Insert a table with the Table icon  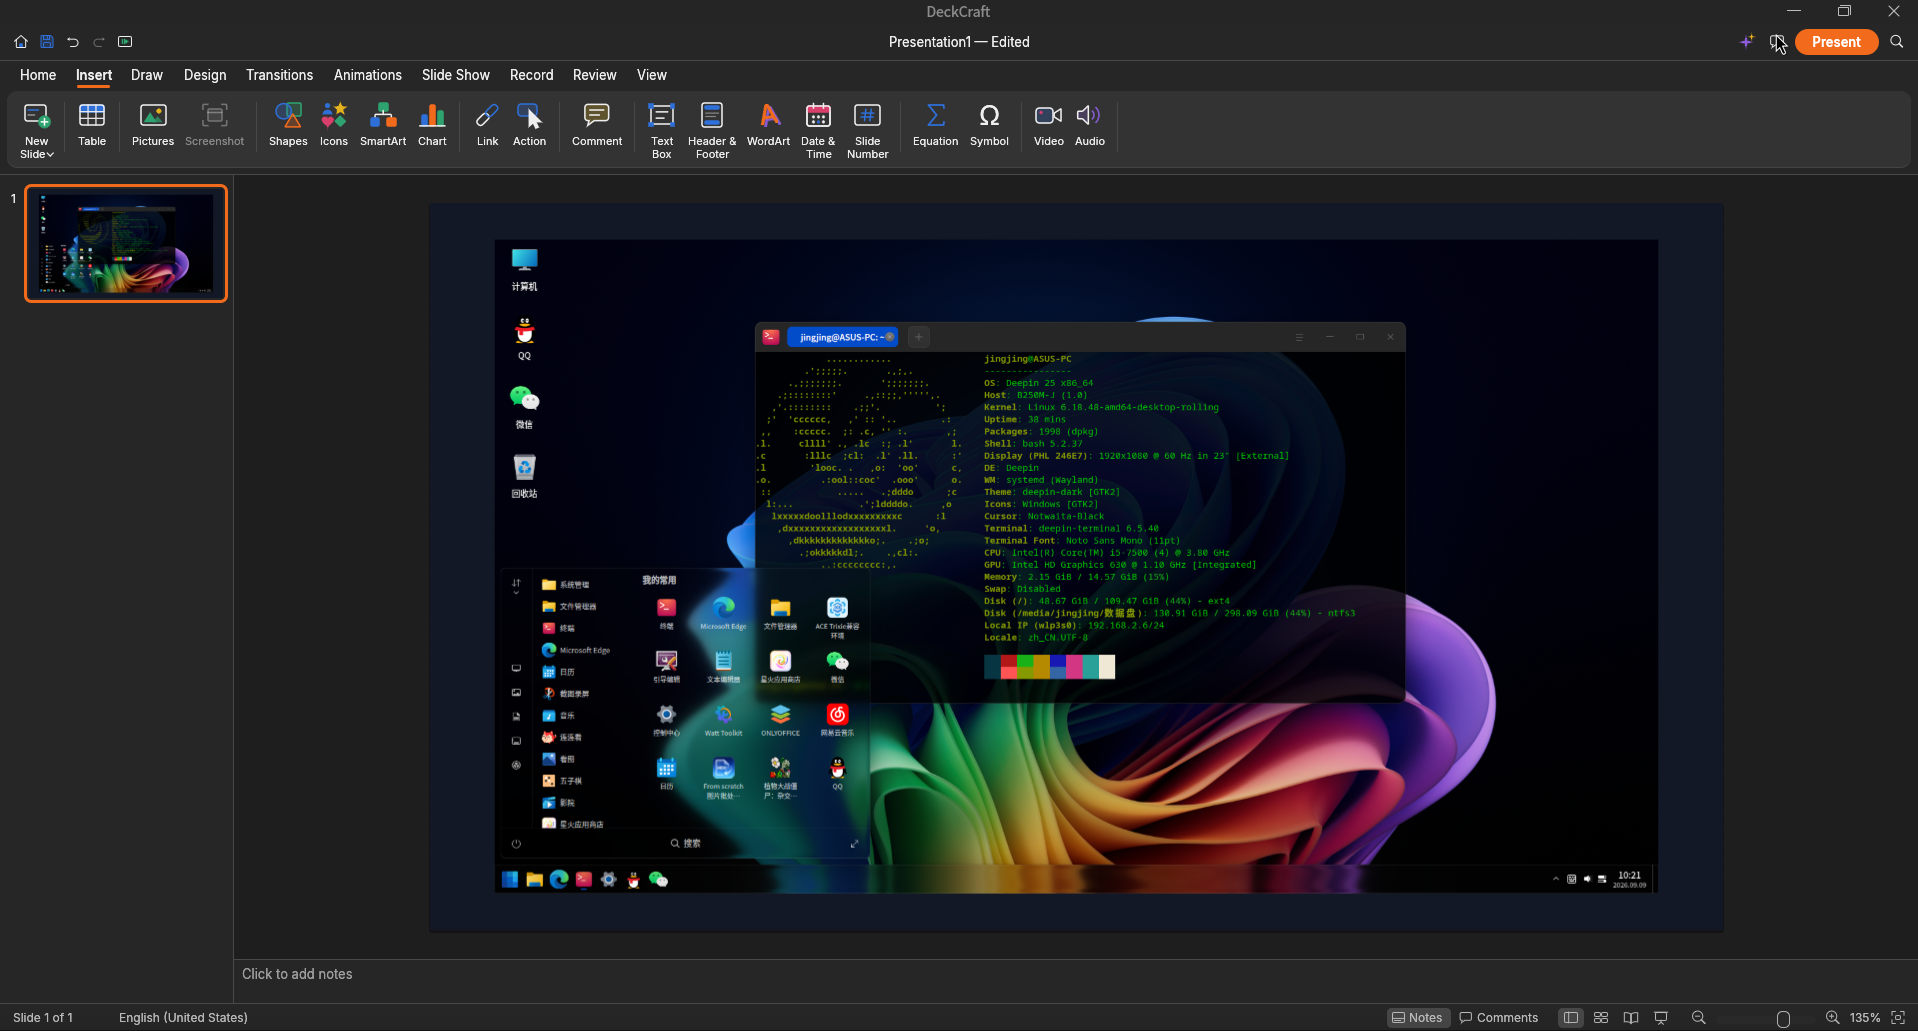(x=92, y=126)
